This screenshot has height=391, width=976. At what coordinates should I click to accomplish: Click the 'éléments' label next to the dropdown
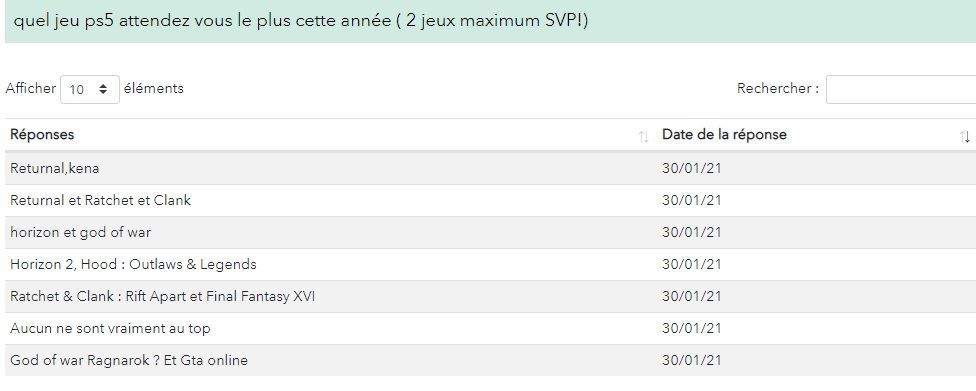pyautogui.click(x=153, y=88)
